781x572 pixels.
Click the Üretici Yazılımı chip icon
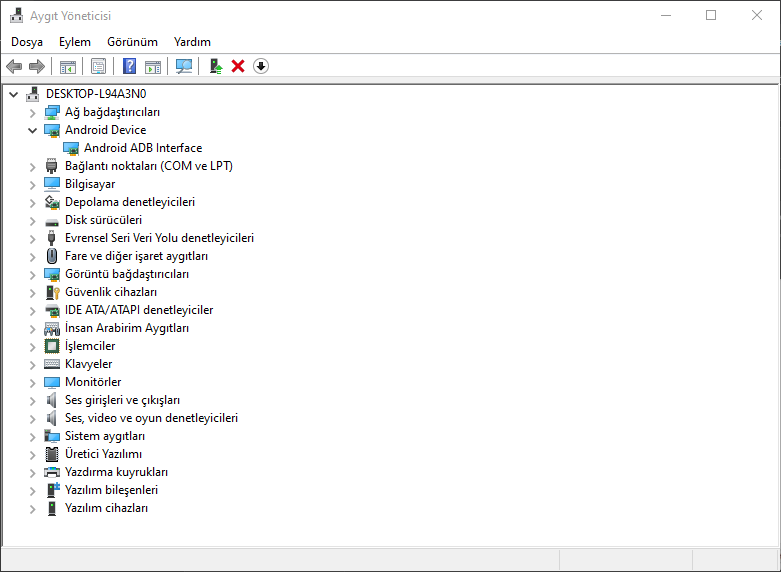tap(52, 454)
